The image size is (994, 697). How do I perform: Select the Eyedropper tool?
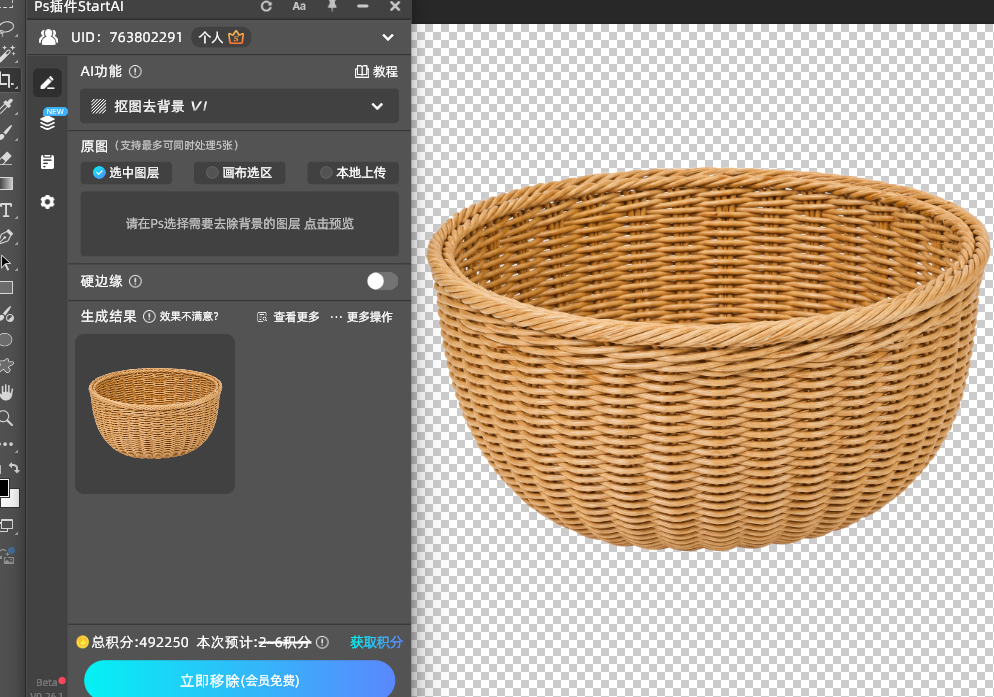(x=6, y=106)
